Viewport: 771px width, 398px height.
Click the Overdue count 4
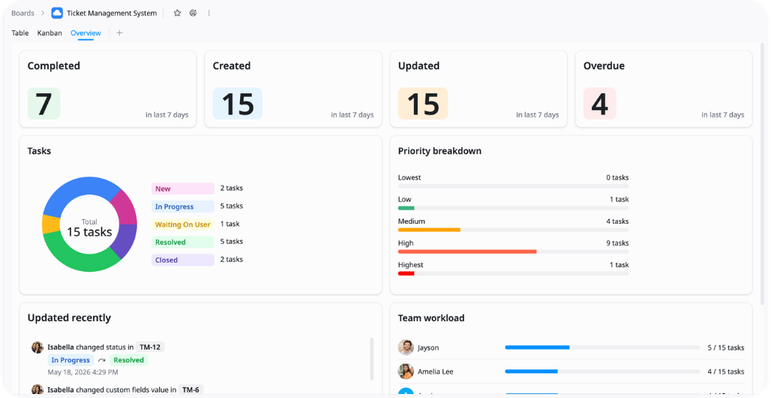pyautogui.click(x=599, y=104)
